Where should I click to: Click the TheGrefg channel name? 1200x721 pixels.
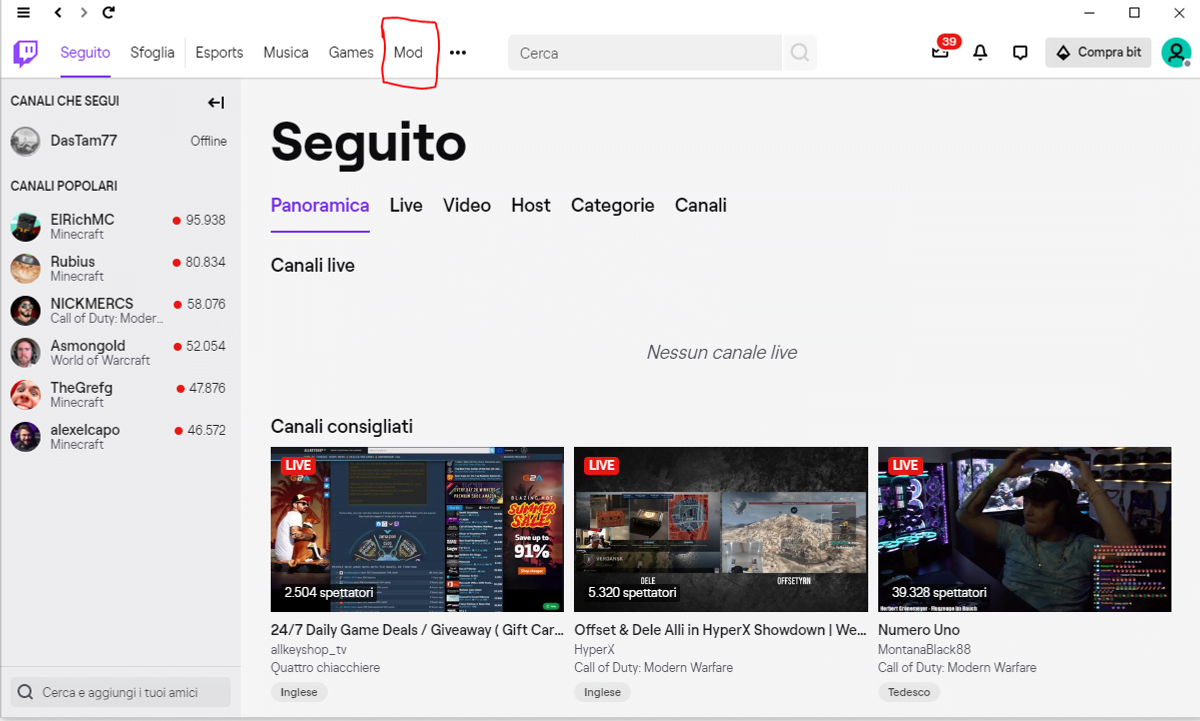[82, 388]
